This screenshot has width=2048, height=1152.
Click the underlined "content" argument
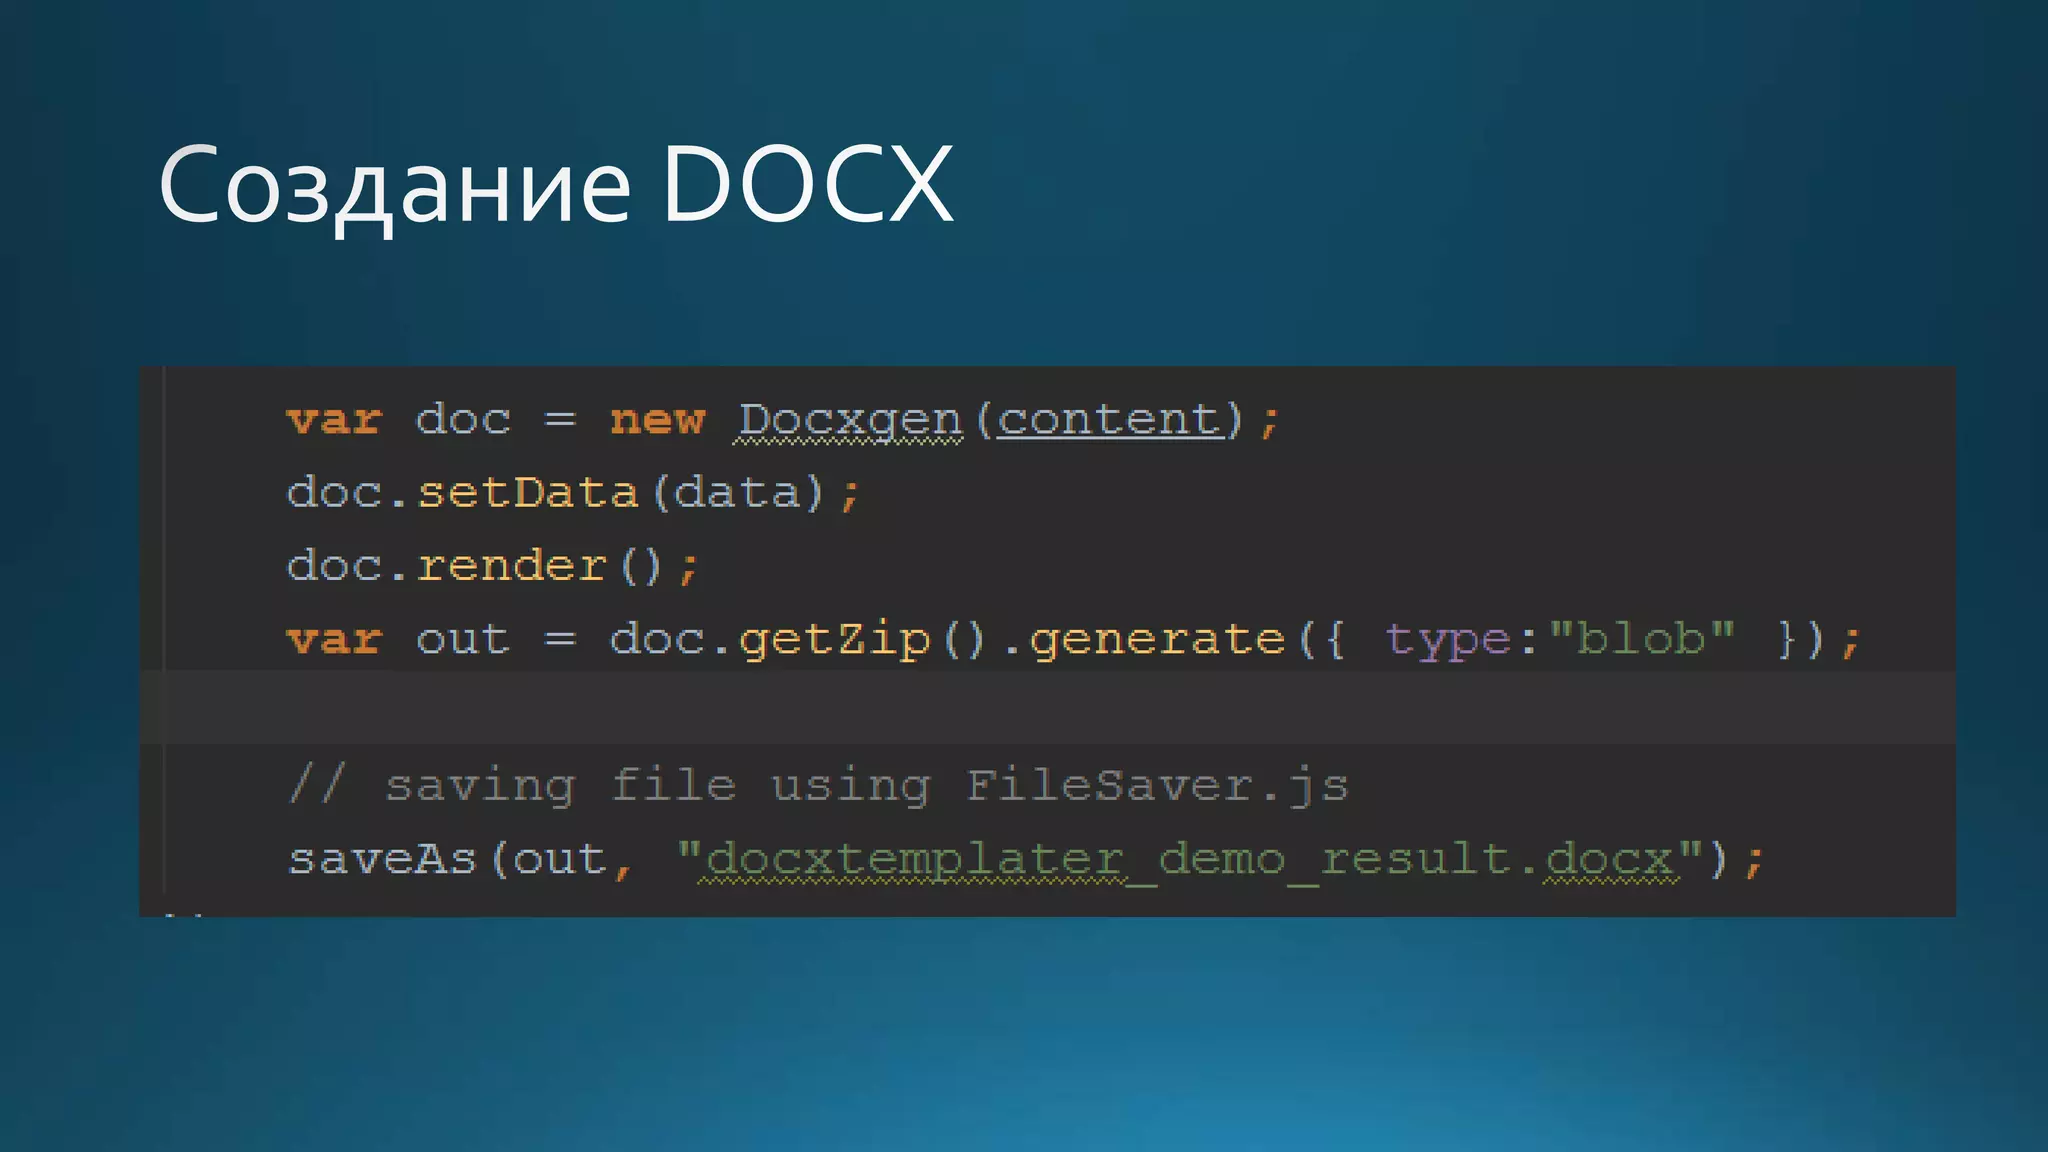1110,419
